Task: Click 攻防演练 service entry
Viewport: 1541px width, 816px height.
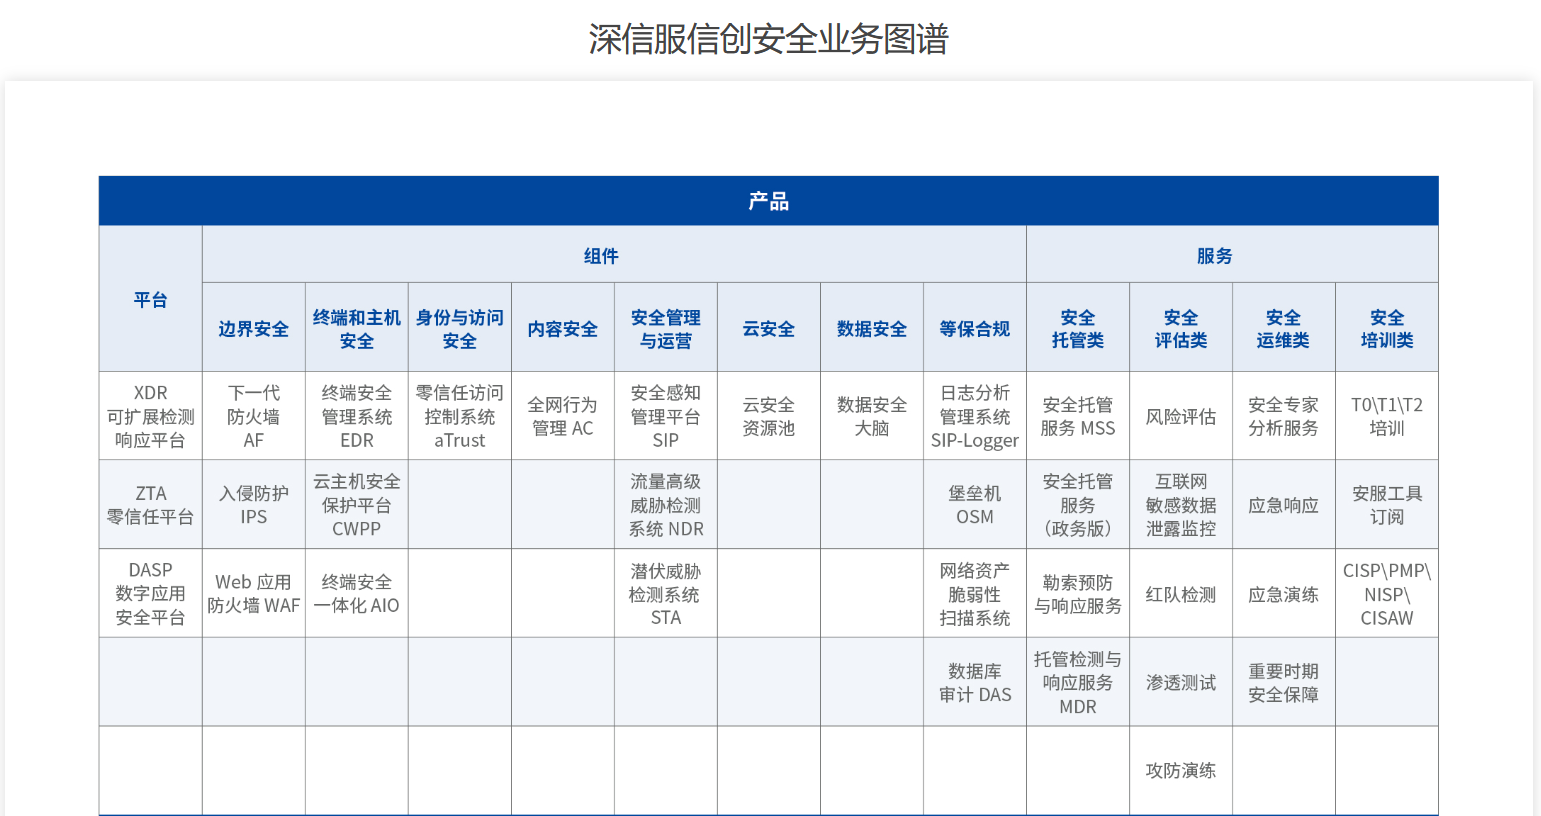Action: click(x=1180, y=771)
